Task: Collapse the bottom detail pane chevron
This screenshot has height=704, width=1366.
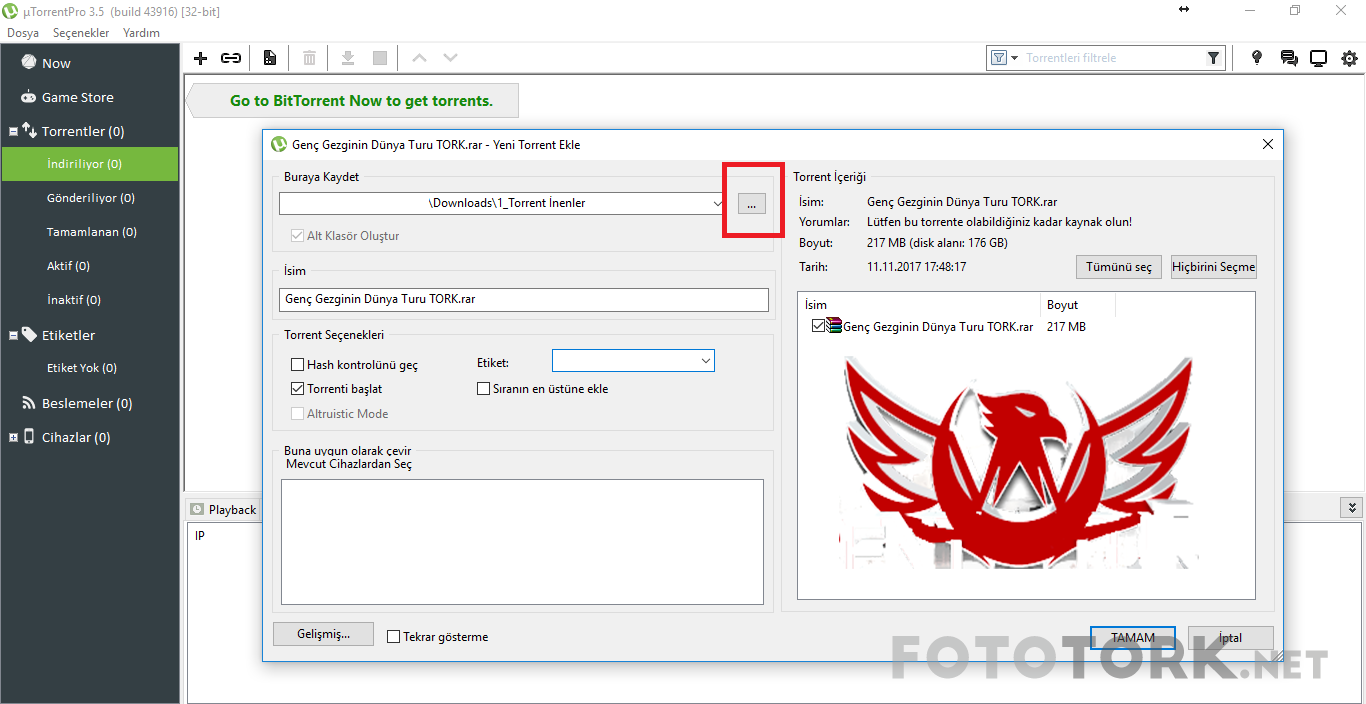Action: pos(1352,508)
